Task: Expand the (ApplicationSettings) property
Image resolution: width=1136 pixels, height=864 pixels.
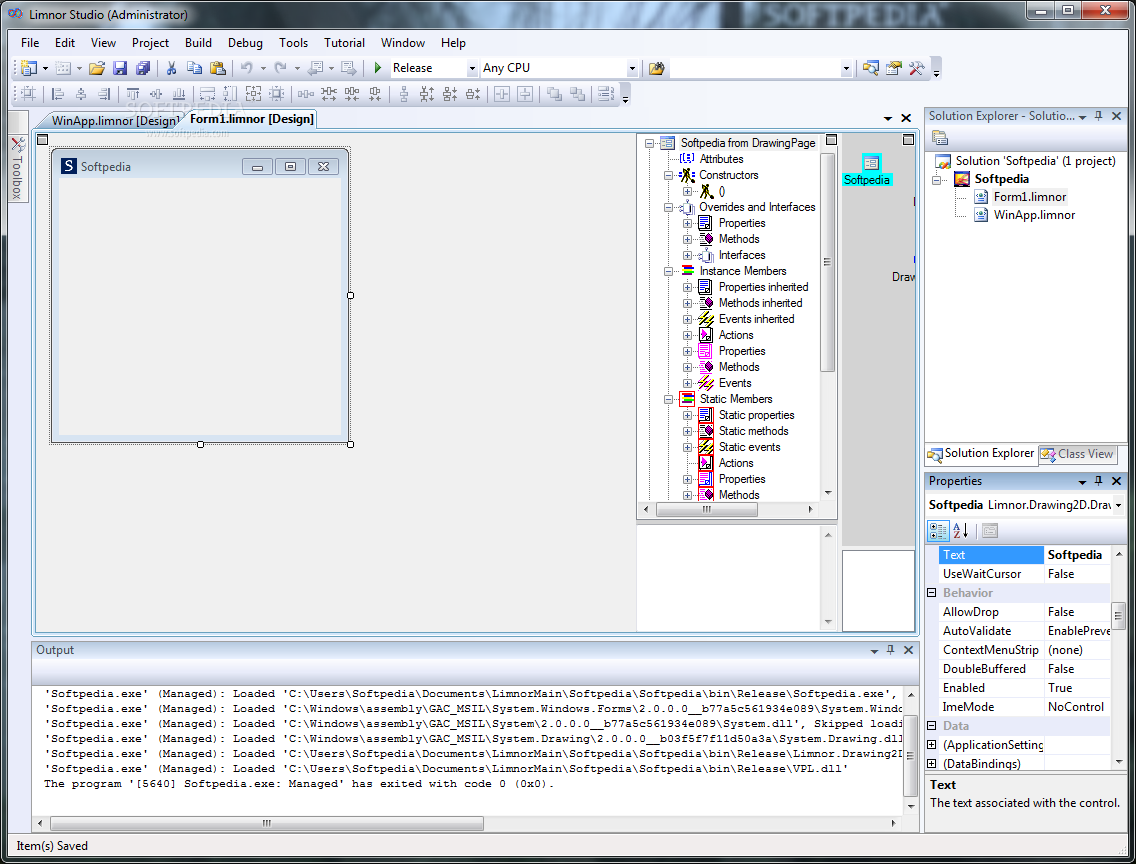Action: click(x=932, y=745)
